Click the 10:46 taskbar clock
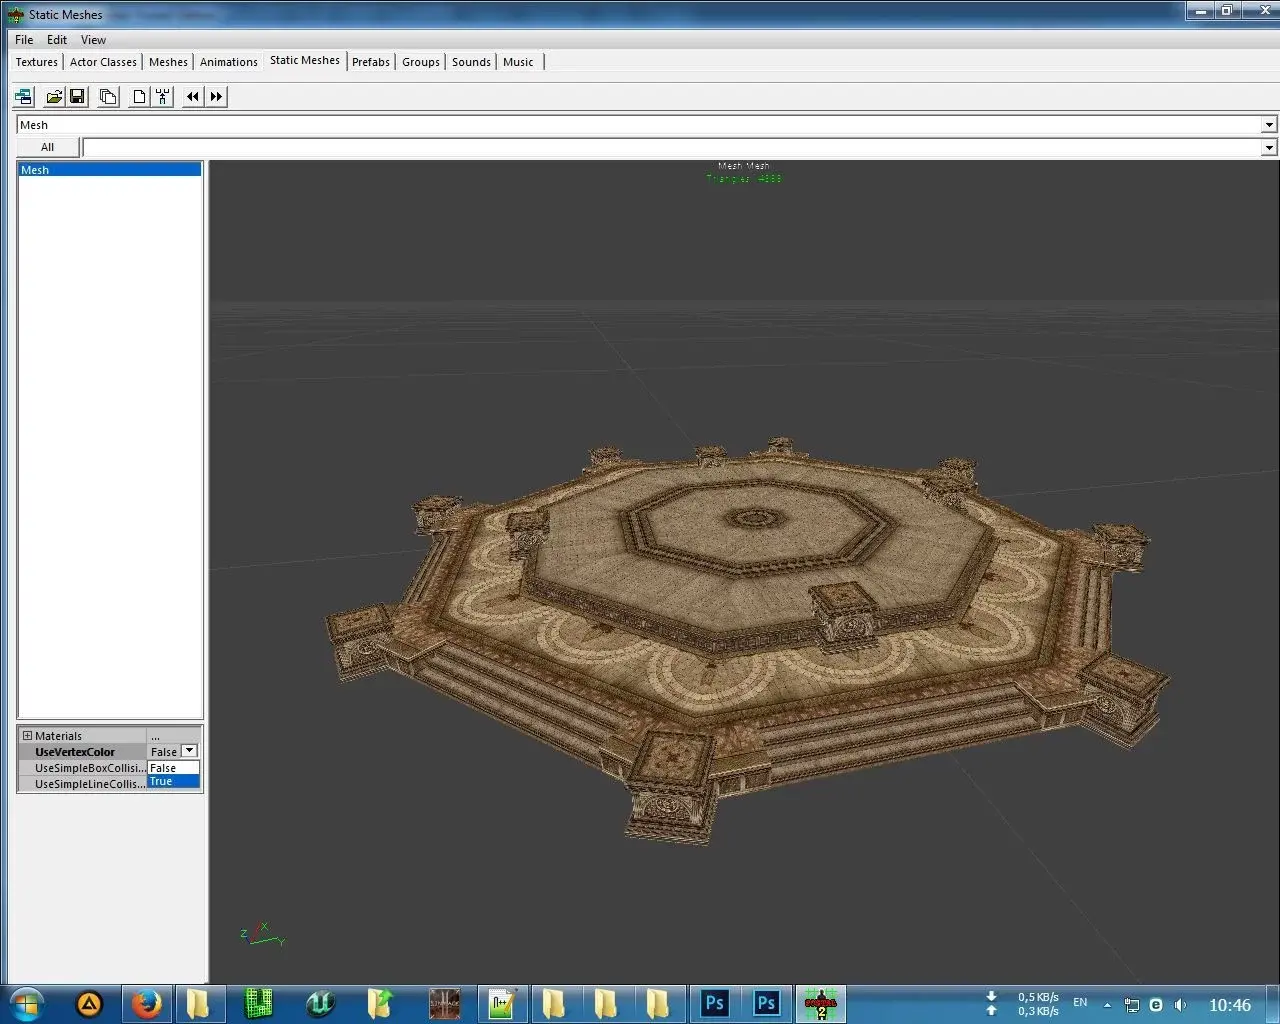Image resolution: width=1280 pixels, height=1024 pixels. (x=1230, y=1005)
